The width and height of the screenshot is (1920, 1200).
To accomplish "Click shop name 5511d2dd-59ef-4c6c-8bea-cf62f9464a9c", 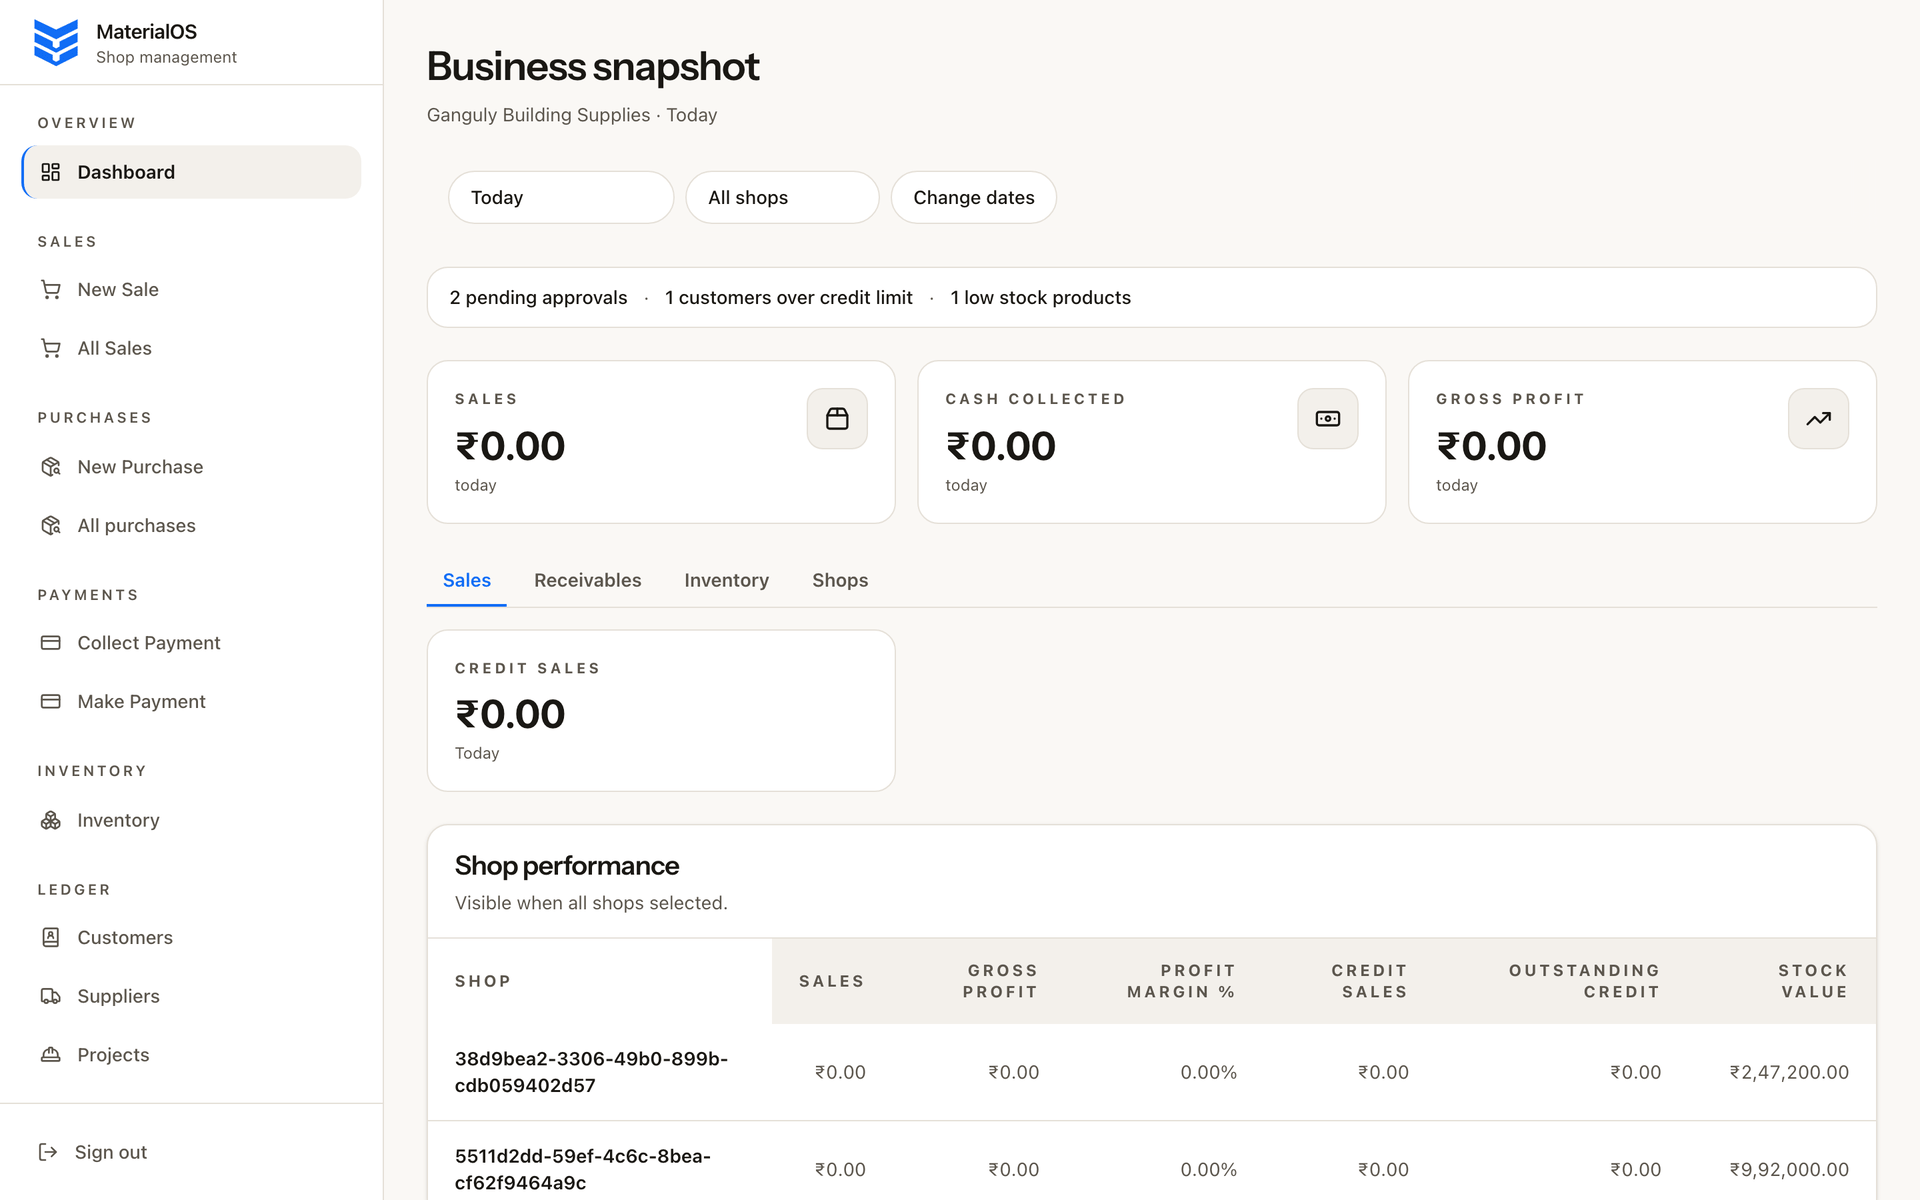I will point(583,1169).
